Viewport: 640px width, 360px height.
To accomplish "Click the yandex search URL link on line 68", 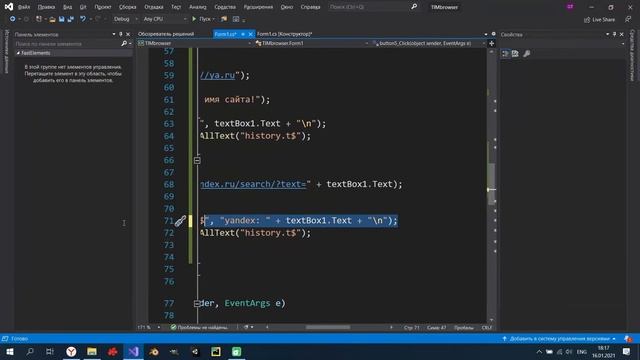I will 253,184.
